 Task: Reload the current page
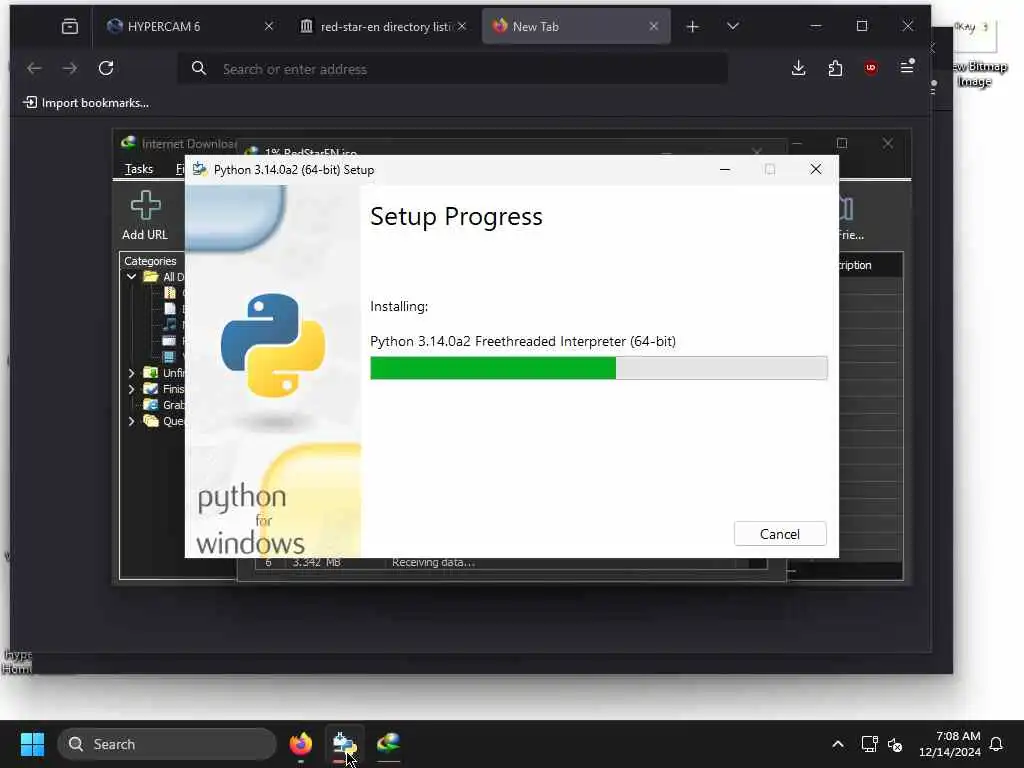pyautogui.click(x=106, y=68)
